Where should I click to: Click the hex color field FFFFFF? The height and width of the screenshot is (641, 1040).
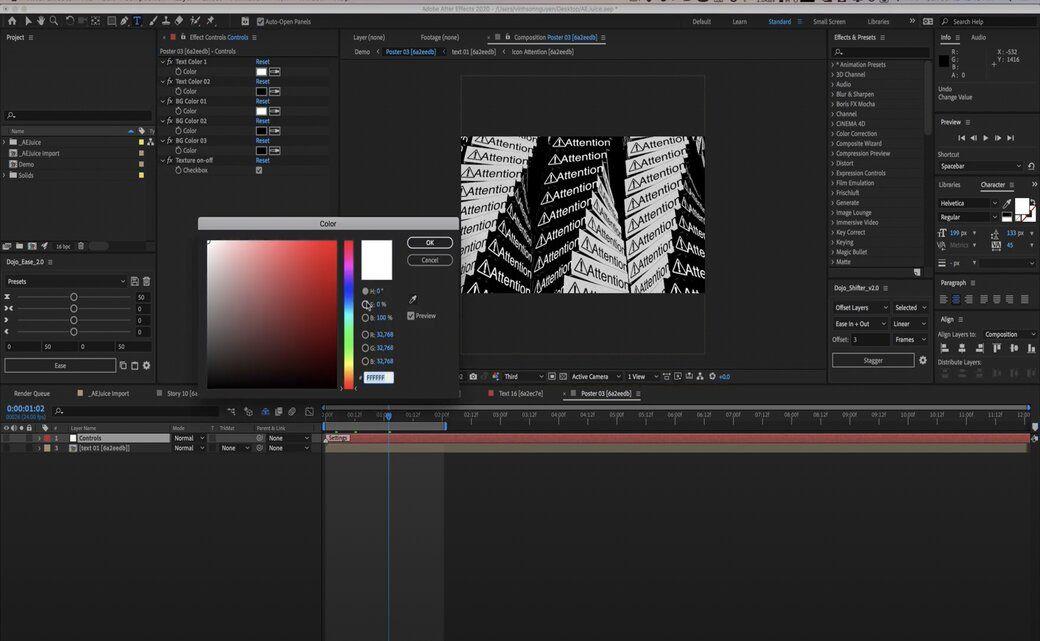pyautogui.click(x=379, y=378)
